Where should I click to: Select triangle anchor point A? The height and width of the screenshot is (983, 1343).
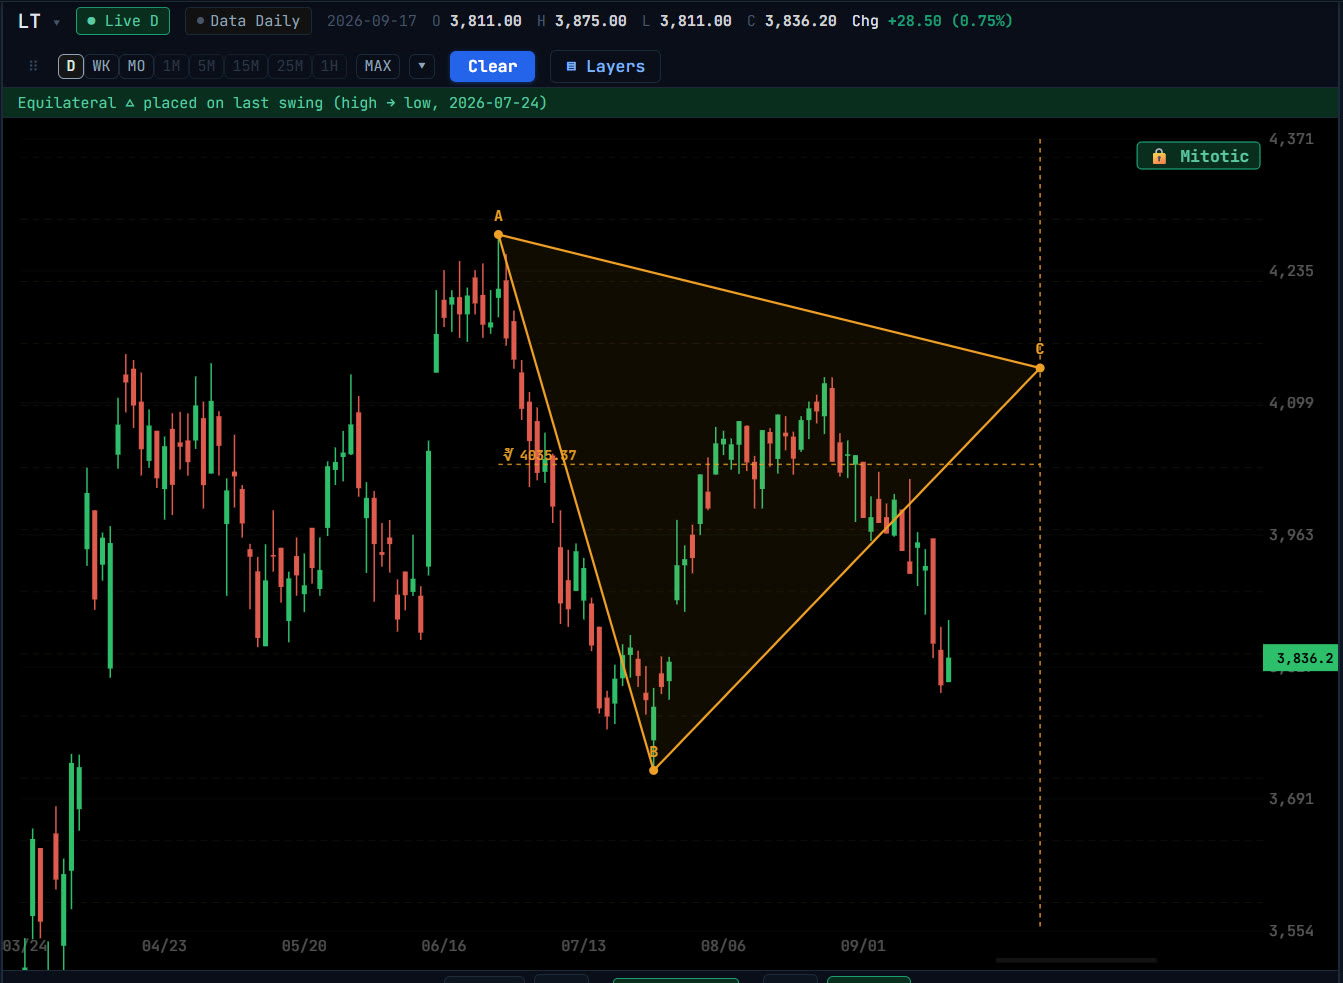coord(498,235)
